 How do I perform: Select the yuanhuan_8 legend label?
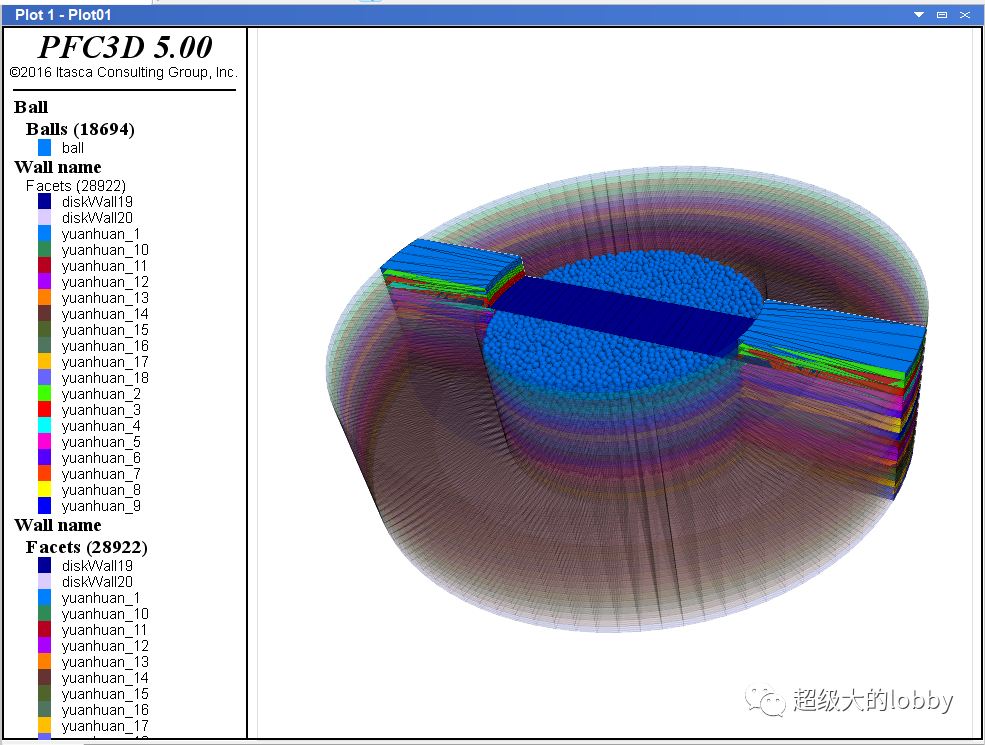coord(101,490)
